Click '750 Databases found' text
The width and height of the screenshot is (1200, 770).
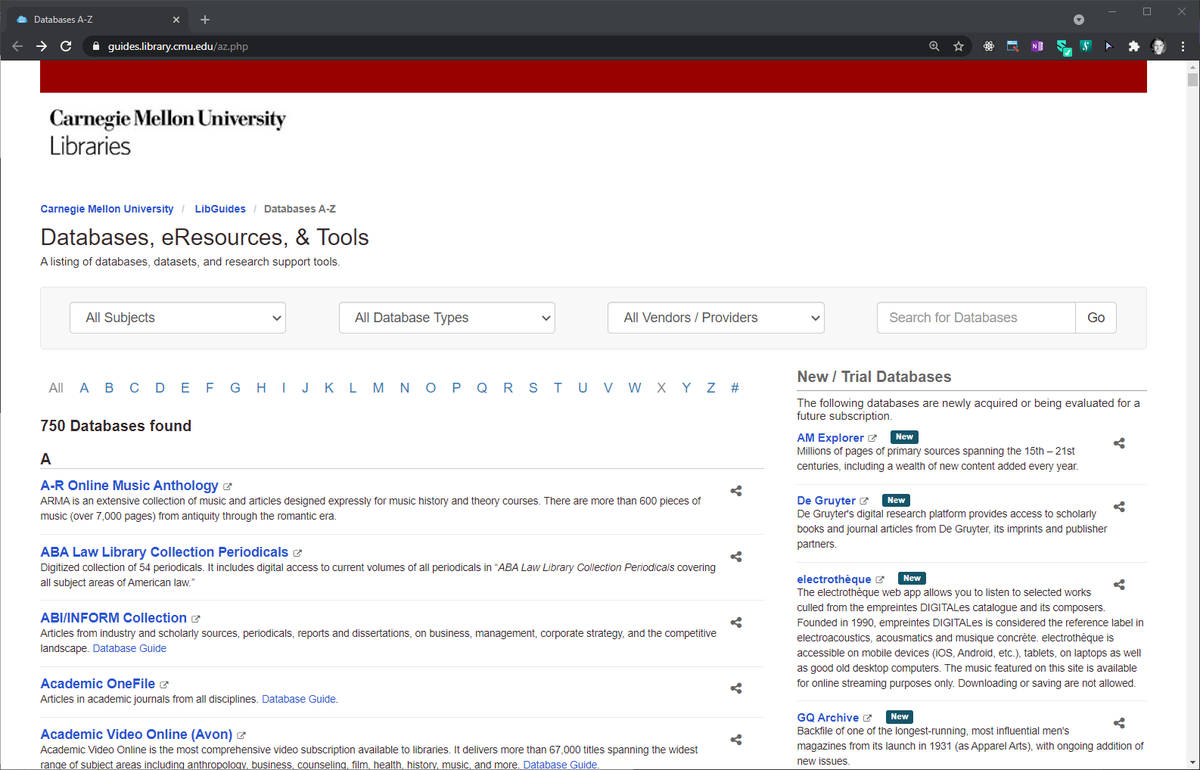(x=115, y=426)
